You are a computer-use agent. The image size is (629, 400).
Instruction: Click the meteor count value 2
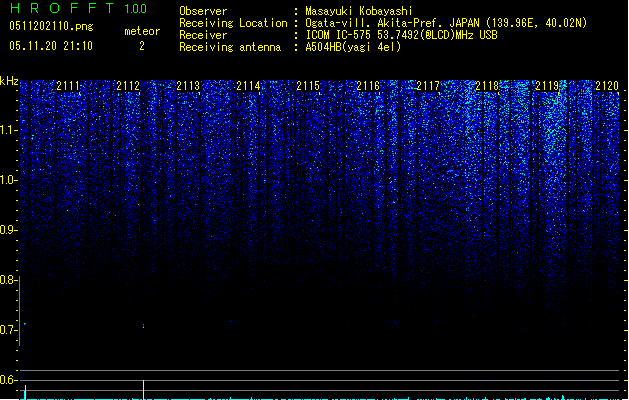pyautogui.click(x=142, y=46)
